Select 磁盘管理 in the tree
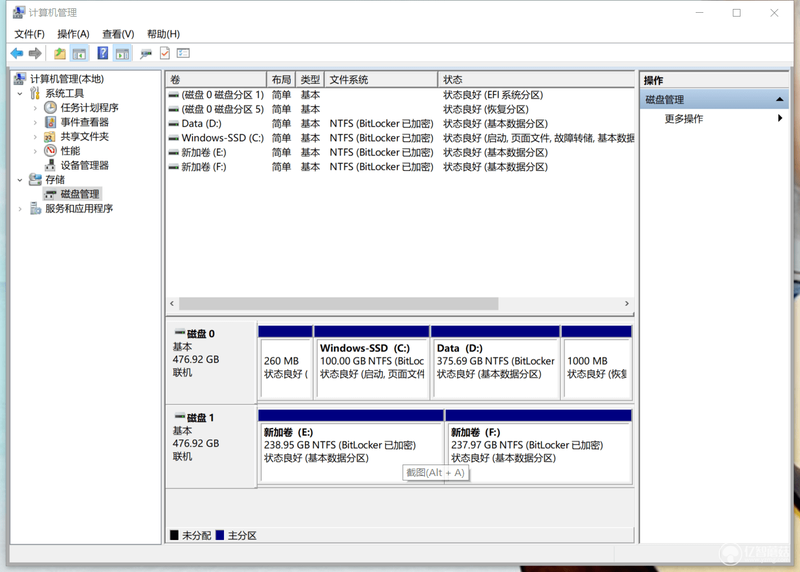Viewport: 800px width, 572px height. tap(80, 194)
